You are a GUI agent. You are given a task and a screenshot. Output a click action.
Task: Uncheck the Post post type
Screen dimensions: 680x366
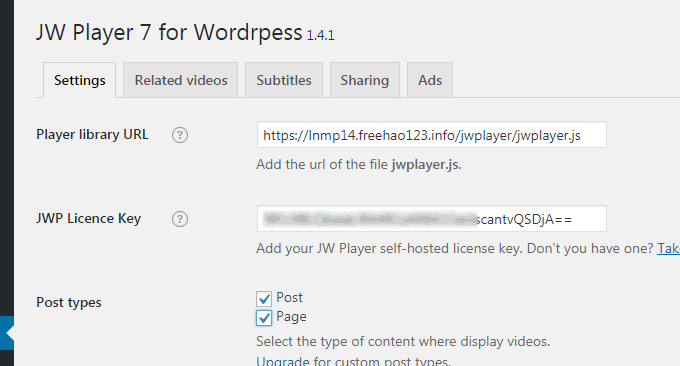pos(264,299)
